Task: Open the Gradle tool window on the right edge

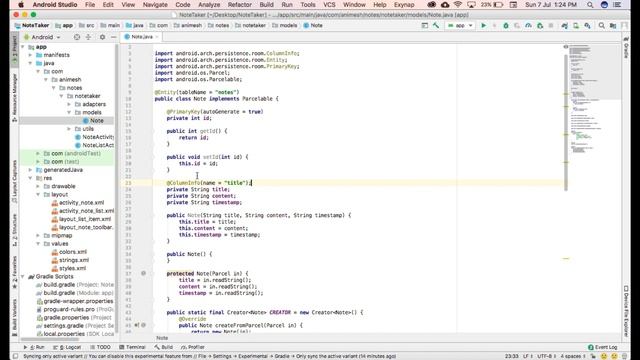Action: (627, 47)
